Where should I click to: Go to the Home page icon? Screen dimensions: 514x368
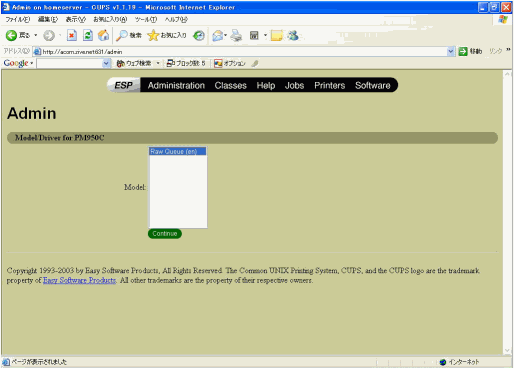coord(103,35)
